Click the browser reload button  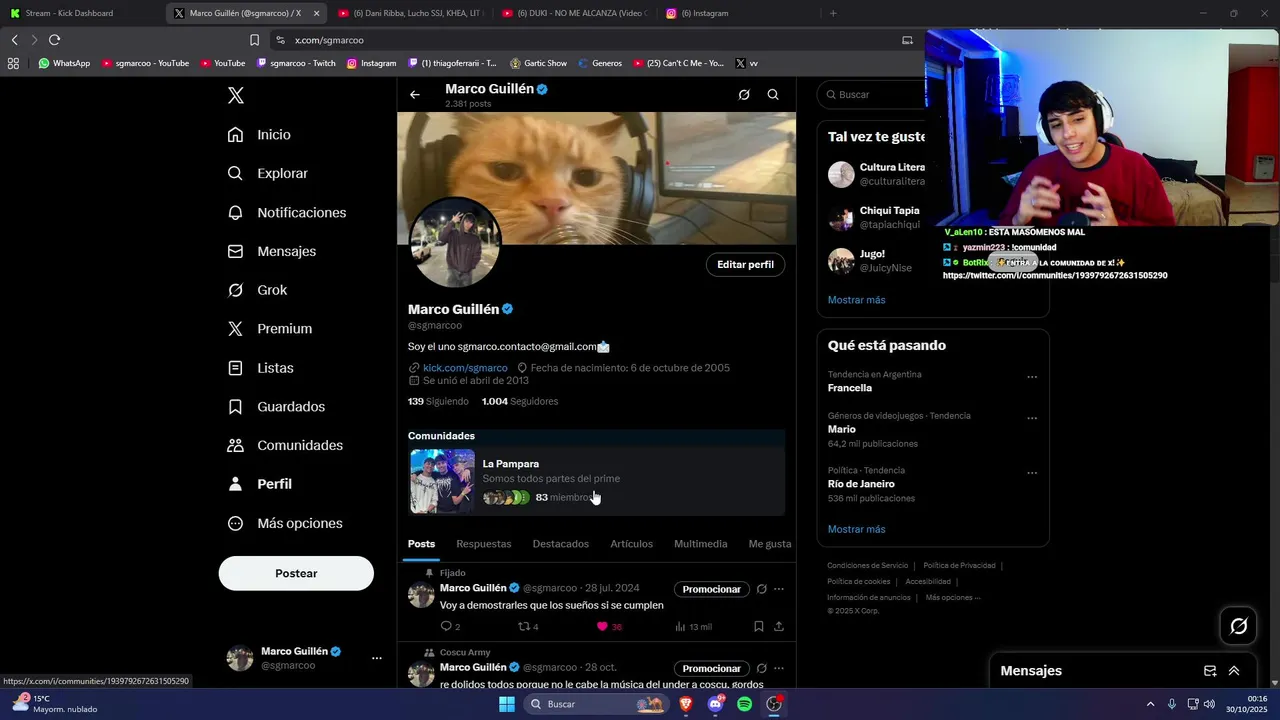pos(54,40)
